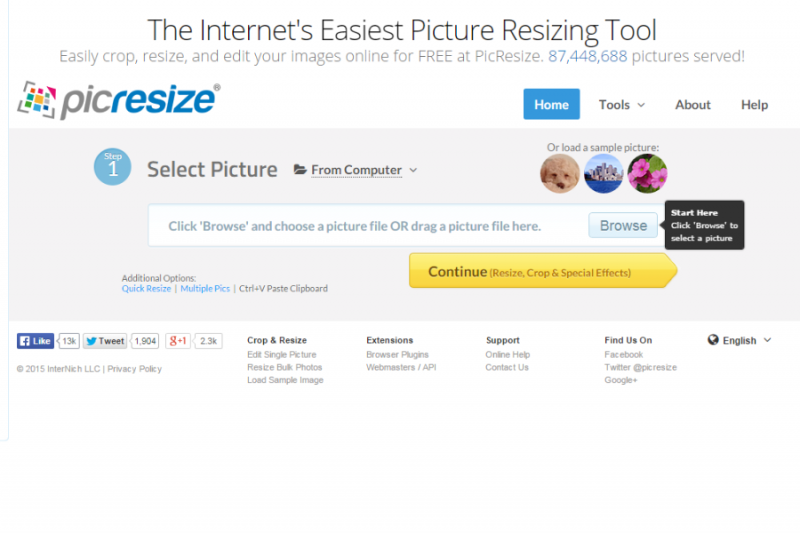Open the About page
800x533 pixels.
tap(693, 104)
